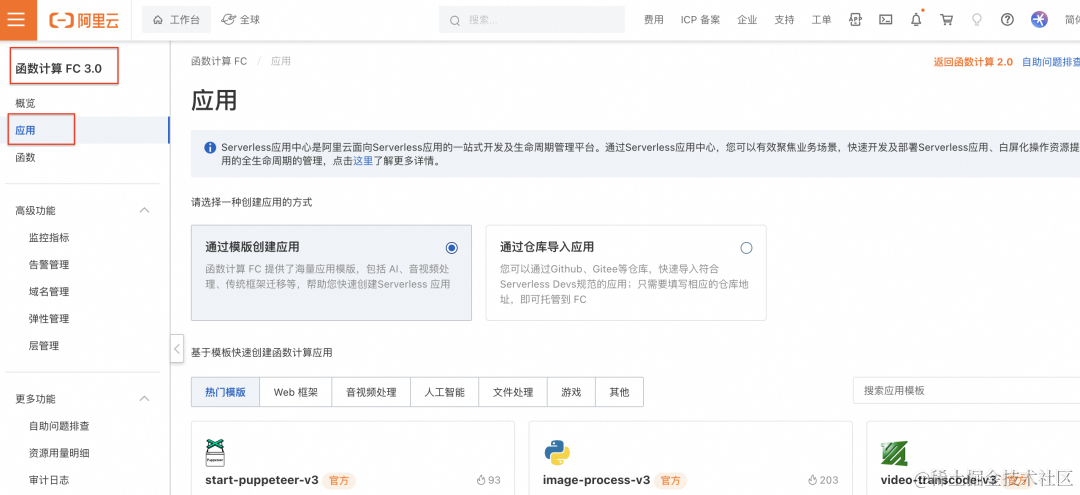Click 支持 in the top navigation
The height and width of the screenshot is (495, 1080).
coord(785,20)
